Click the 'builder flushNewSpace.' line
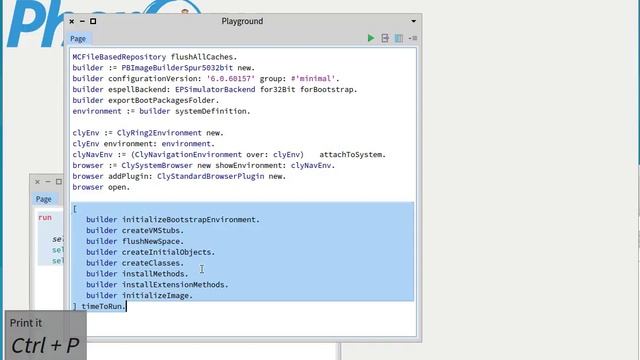This screenshot has height=360, width=640. pyautogui.click(x=135, y=241)
